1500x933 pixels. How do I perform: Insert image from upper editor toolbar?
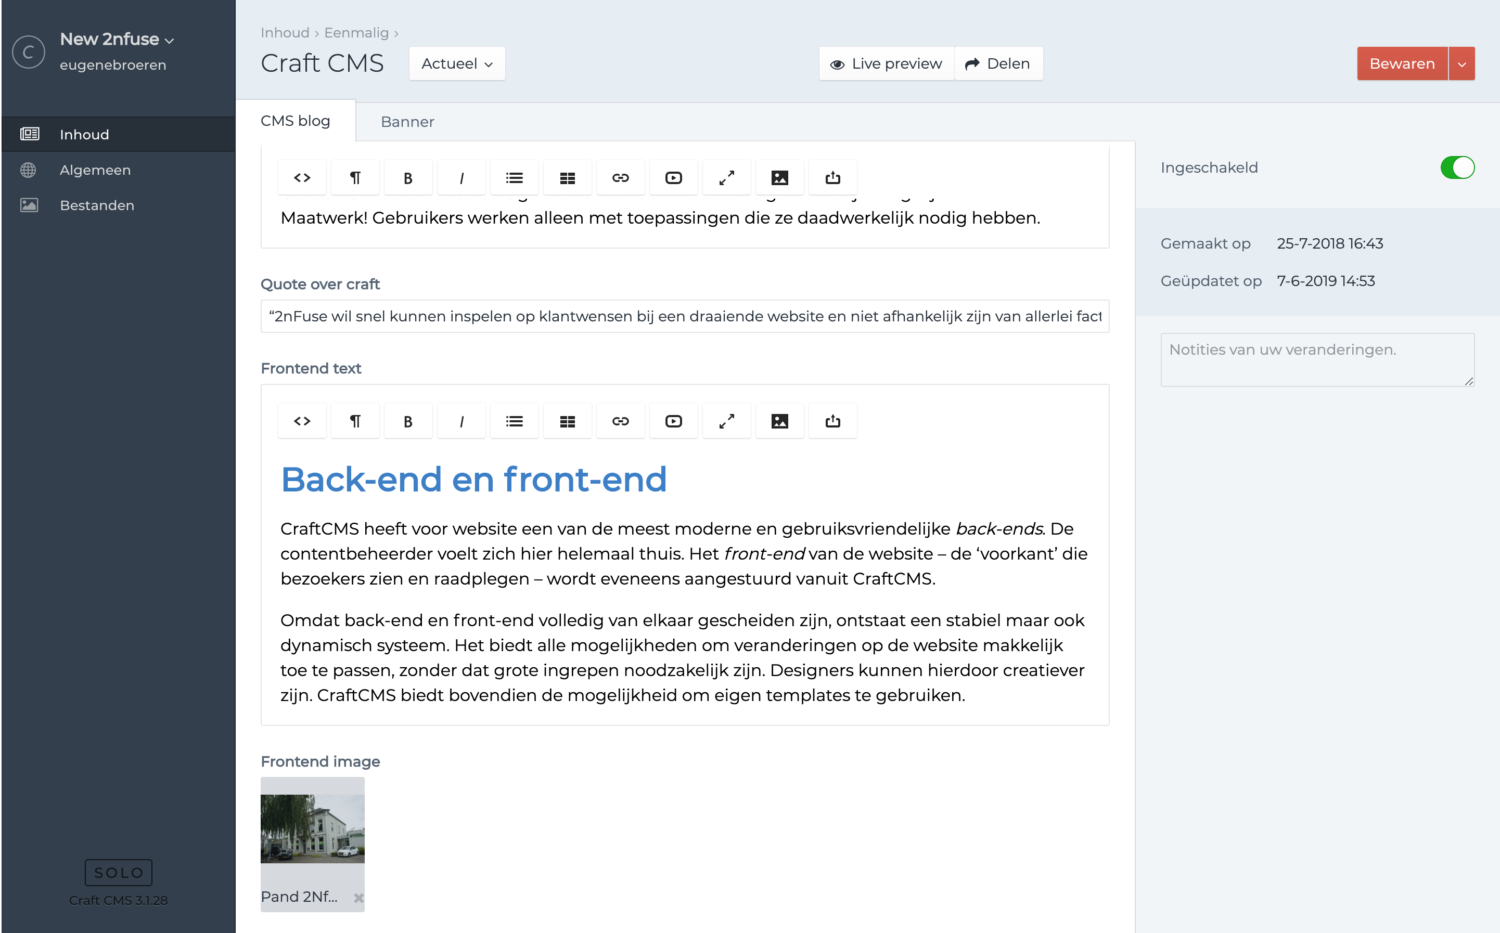pos(780,178)
